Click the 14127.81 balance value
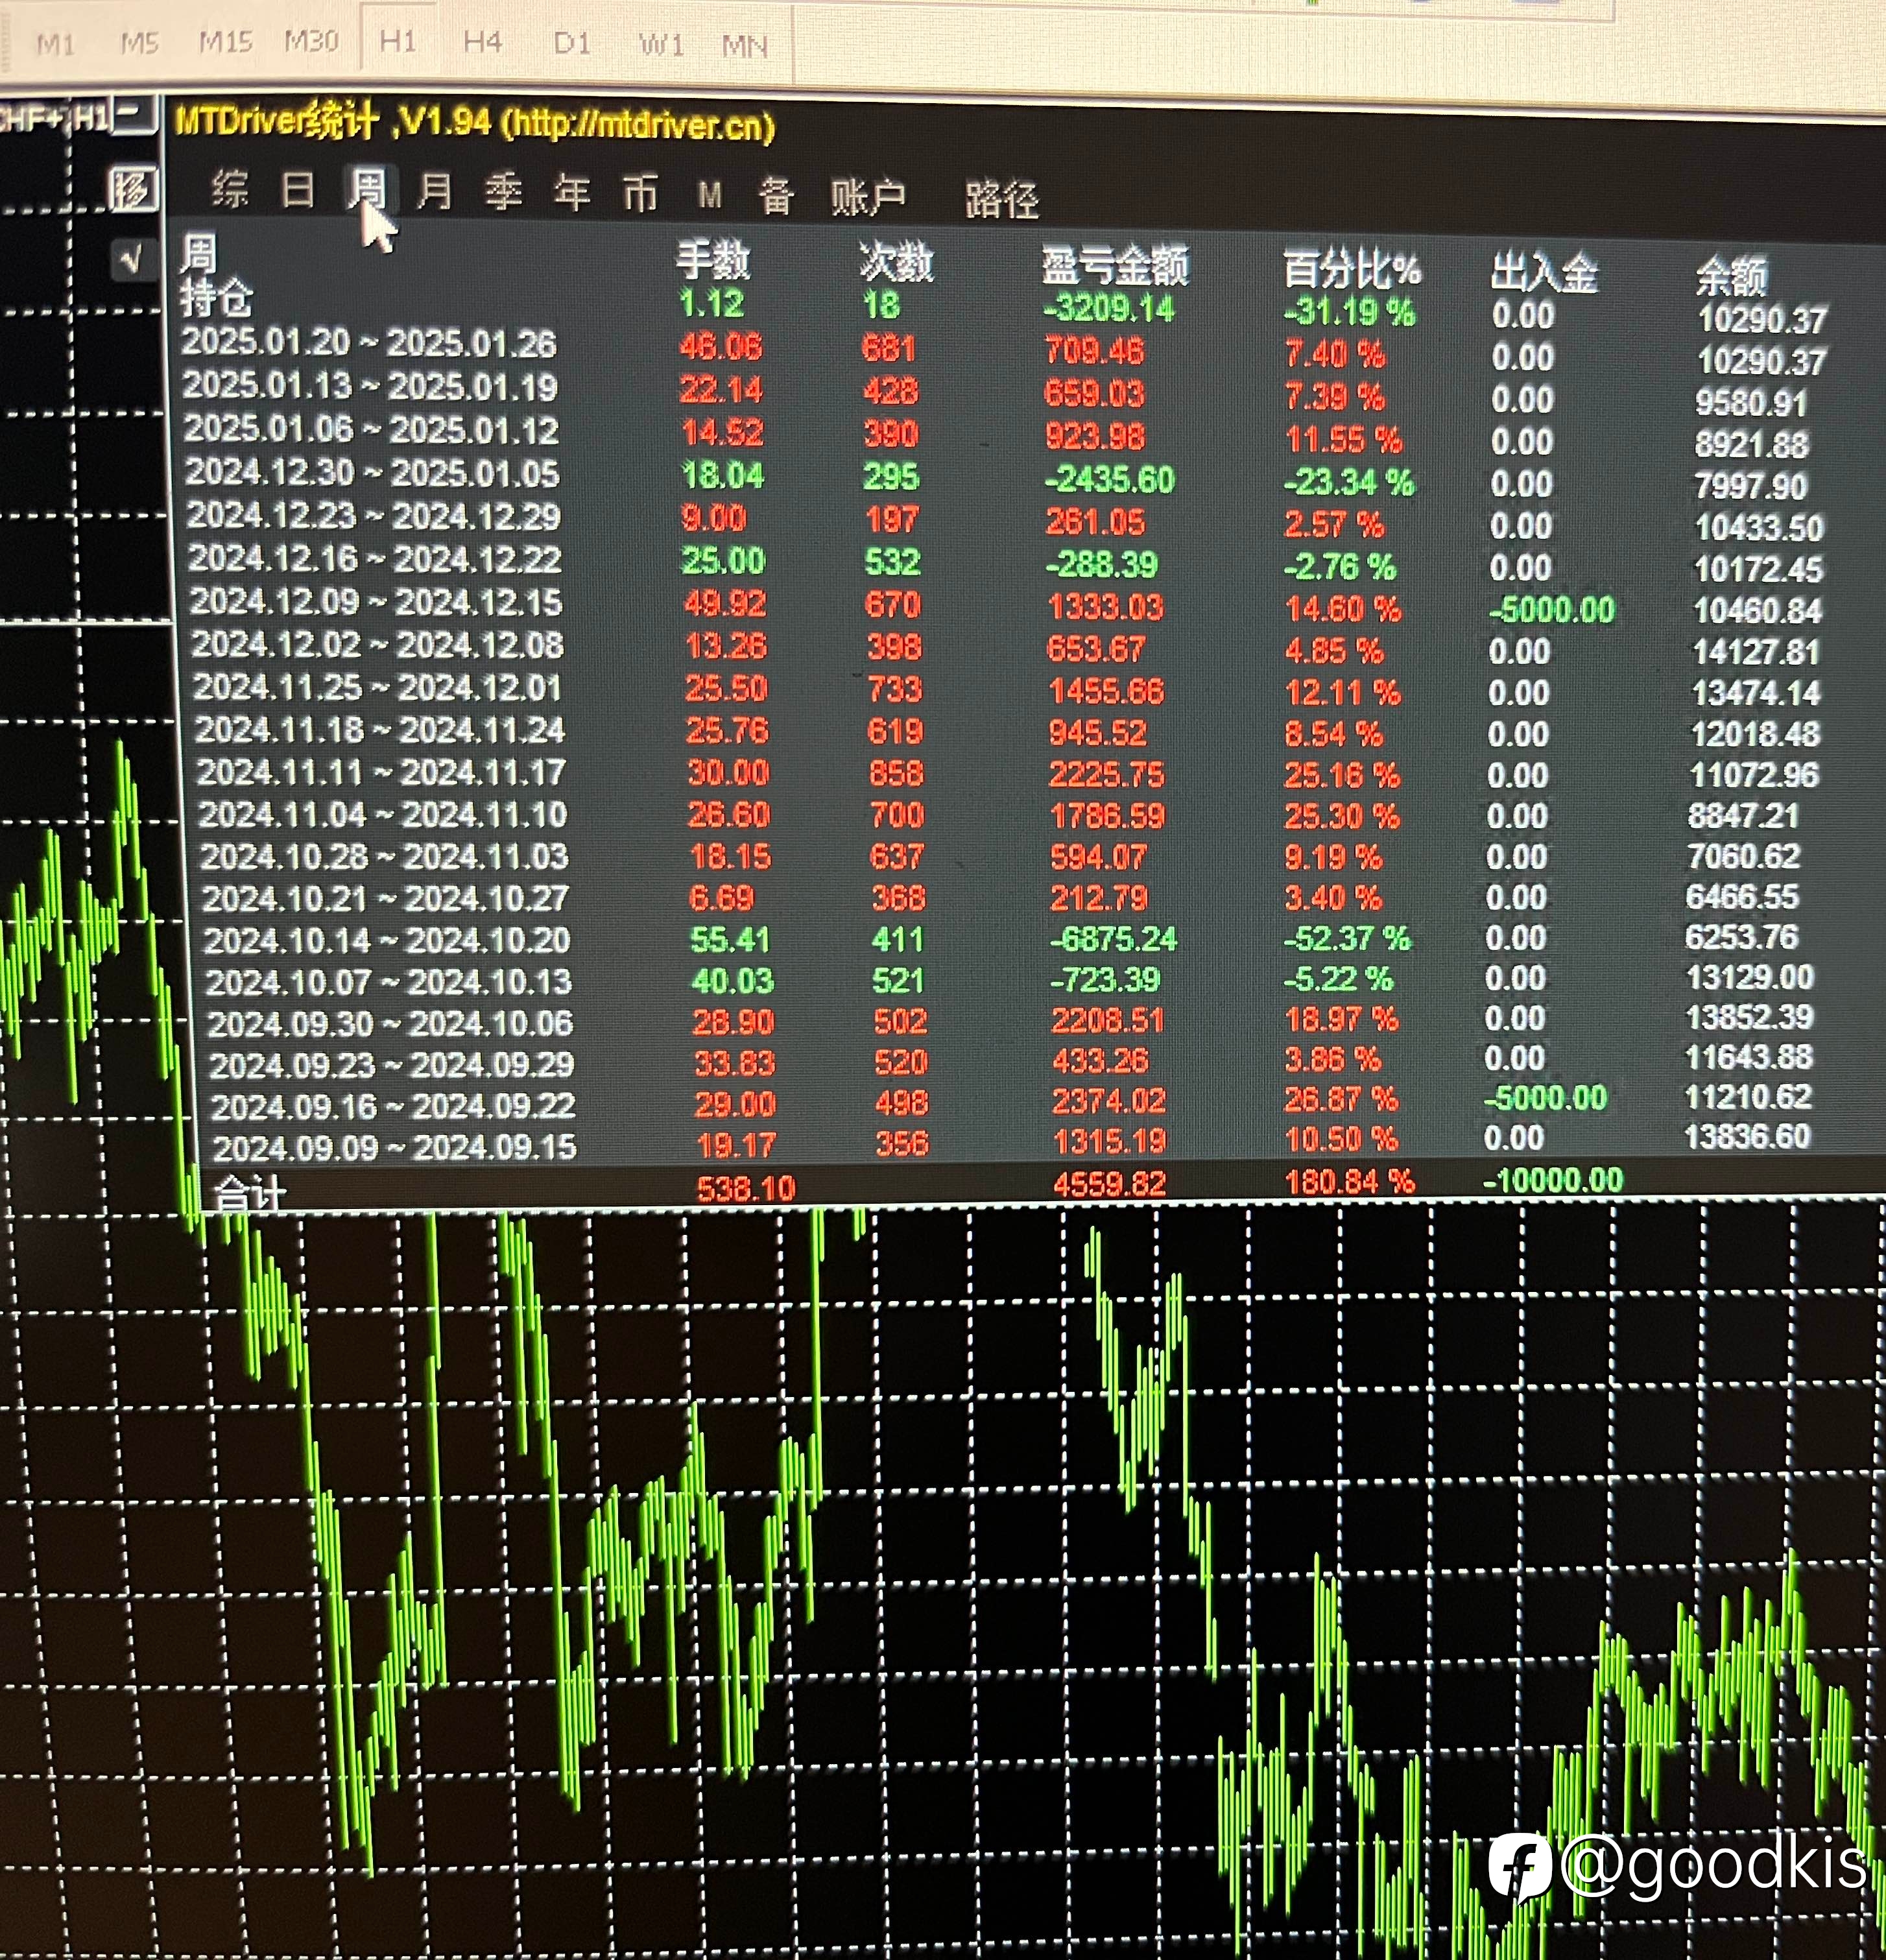Viewport: 1886px width, 1960px height. tap(1755, 652)
